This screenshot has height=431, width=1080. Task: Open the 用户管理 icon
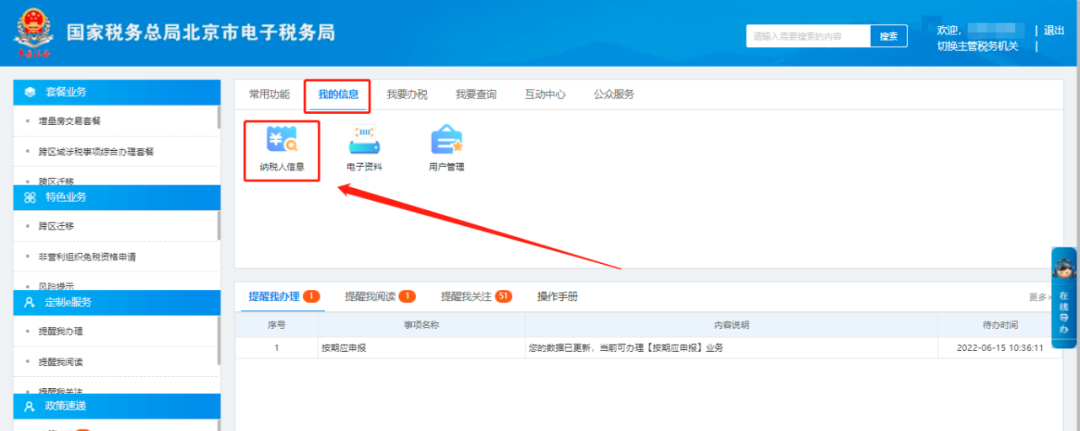click(x=446, y=149)
